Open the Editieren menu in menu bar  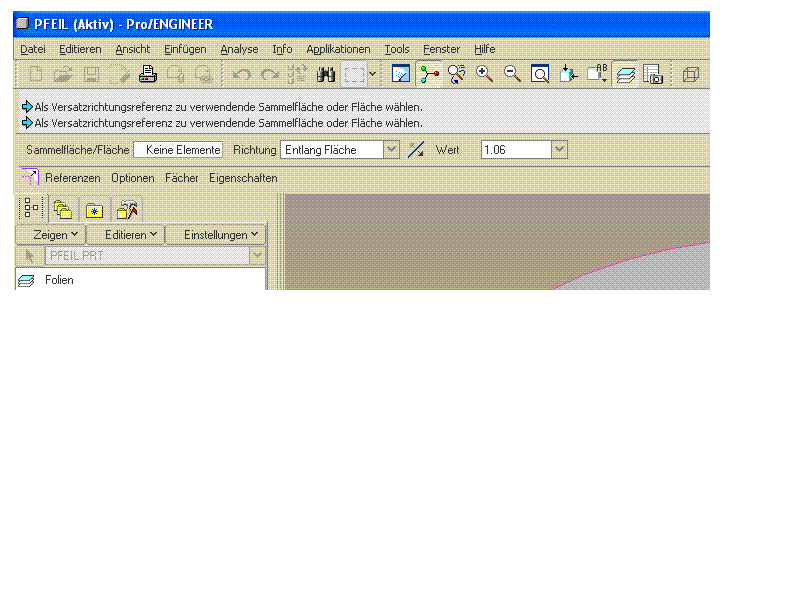pos(80,49)
